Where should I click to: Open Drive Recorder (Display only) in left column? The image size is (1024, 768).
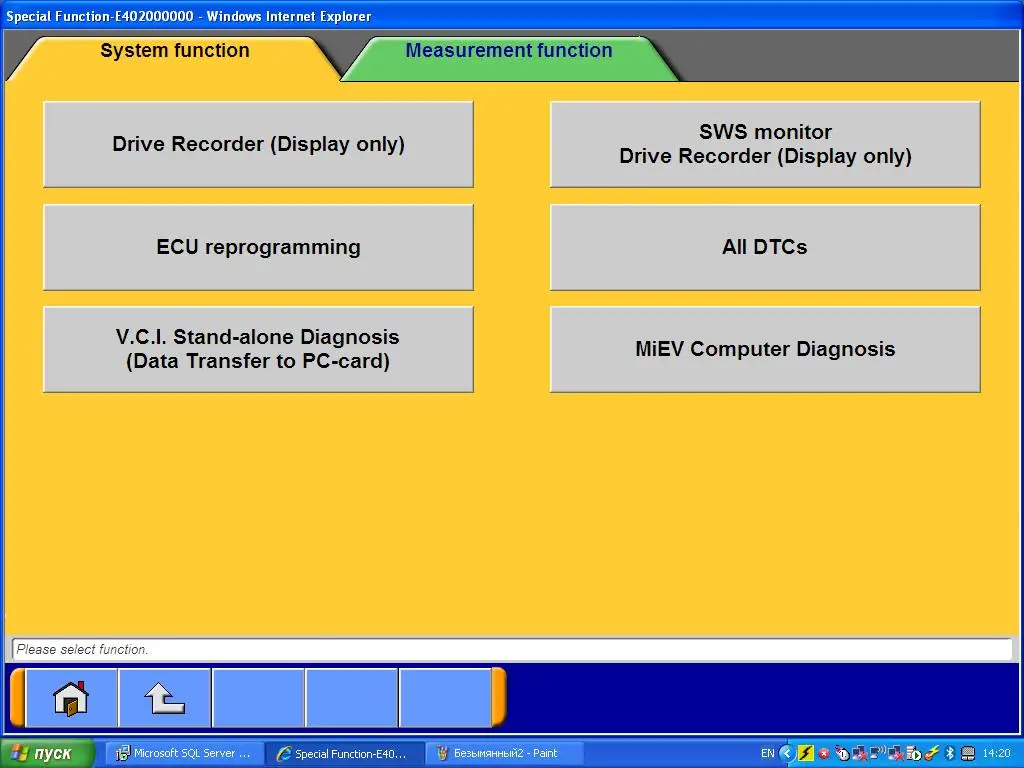[258, 144]
